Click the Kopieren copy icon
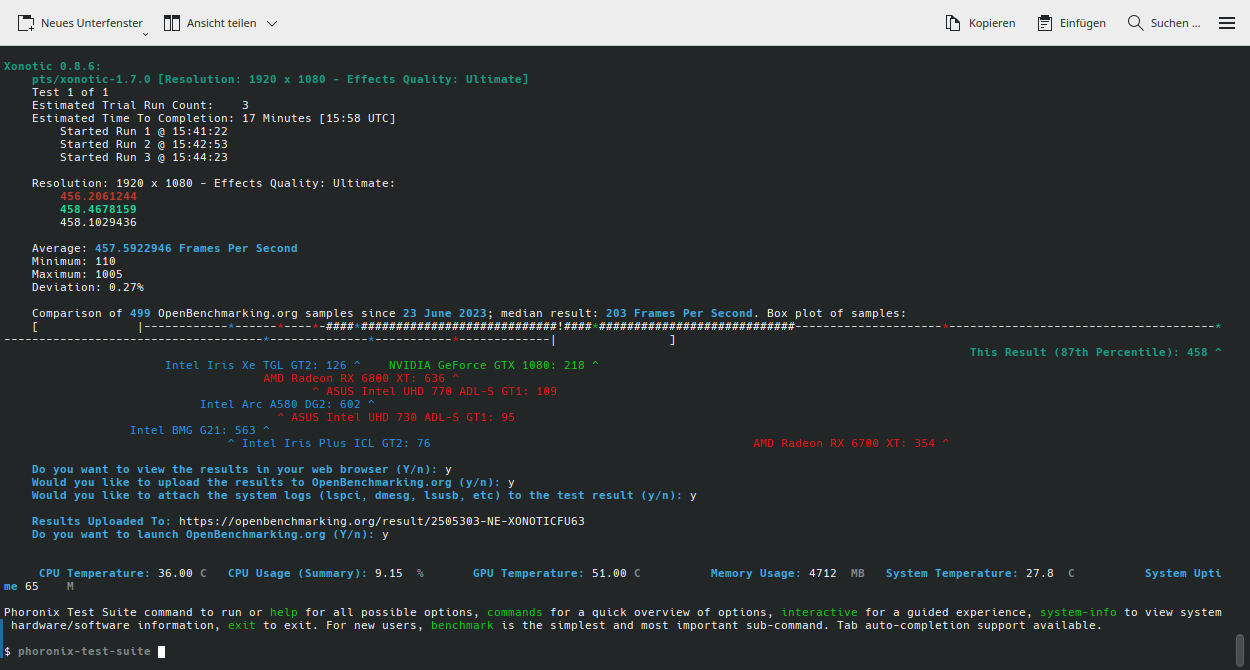 pyautogui.click(x=953, y=22)
